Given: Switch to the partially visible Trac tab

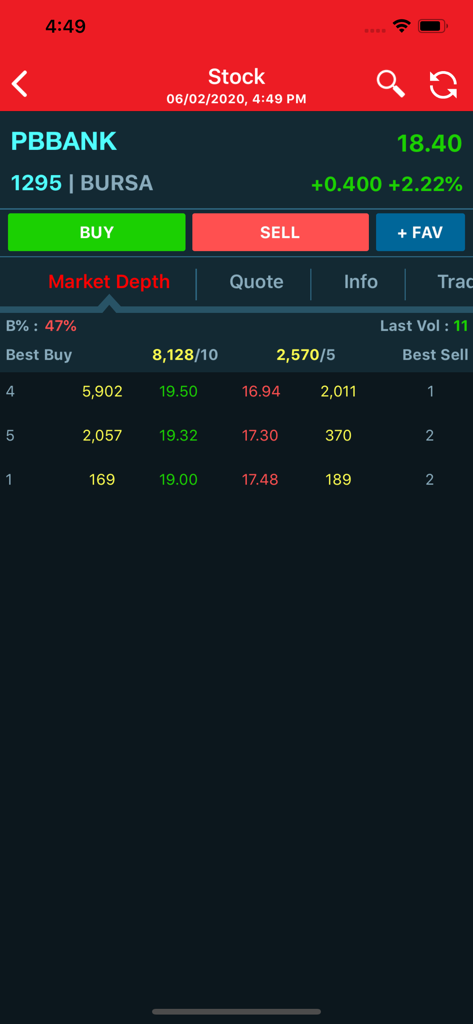Looking at the screenshot, I should coord(455,281).
